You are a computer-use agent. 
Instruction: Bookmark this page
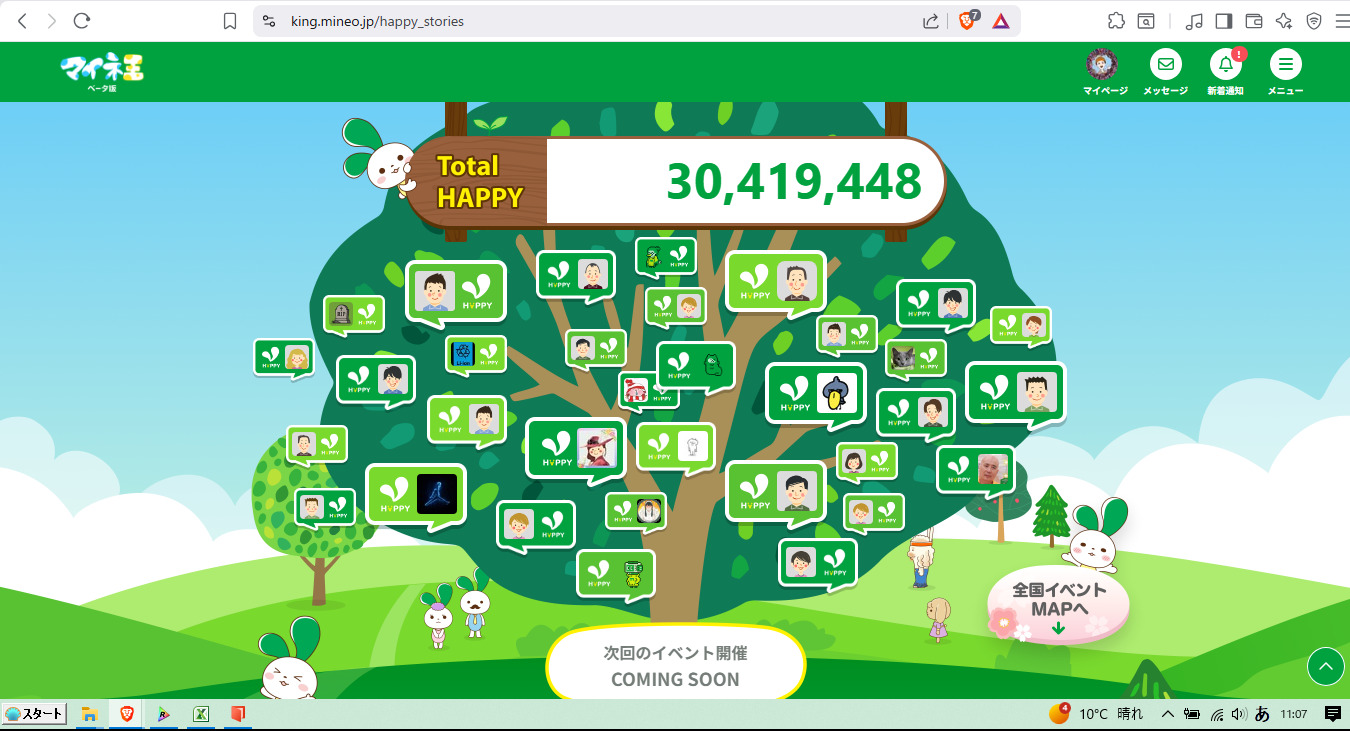[230, 21]
